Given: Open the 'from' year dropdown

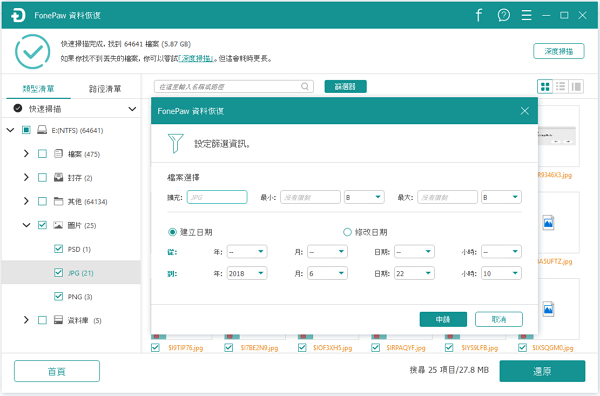Looking at the screenshot, I should coord(247,252).
